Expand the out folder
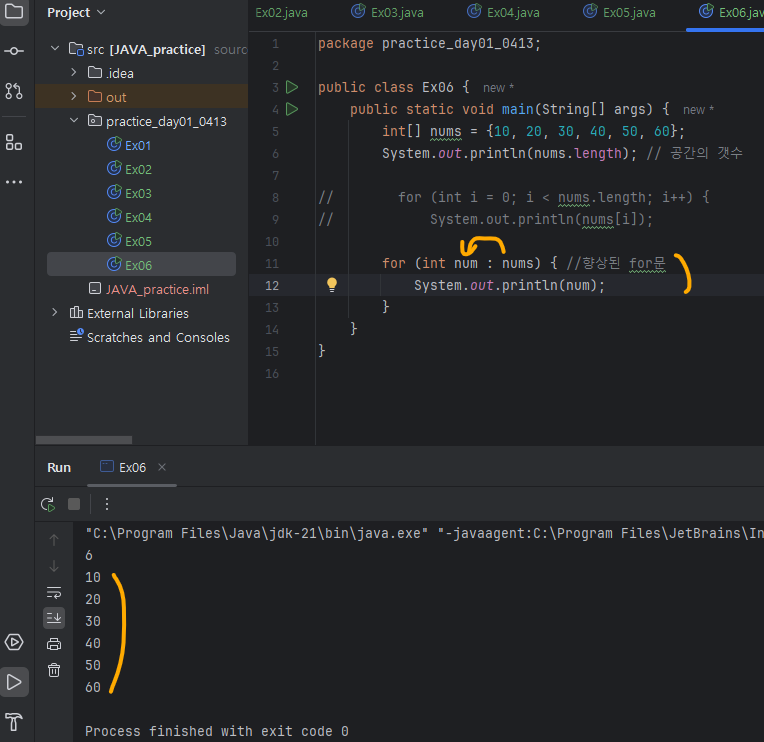Screen dimensions: 764x742 point(74,96)
